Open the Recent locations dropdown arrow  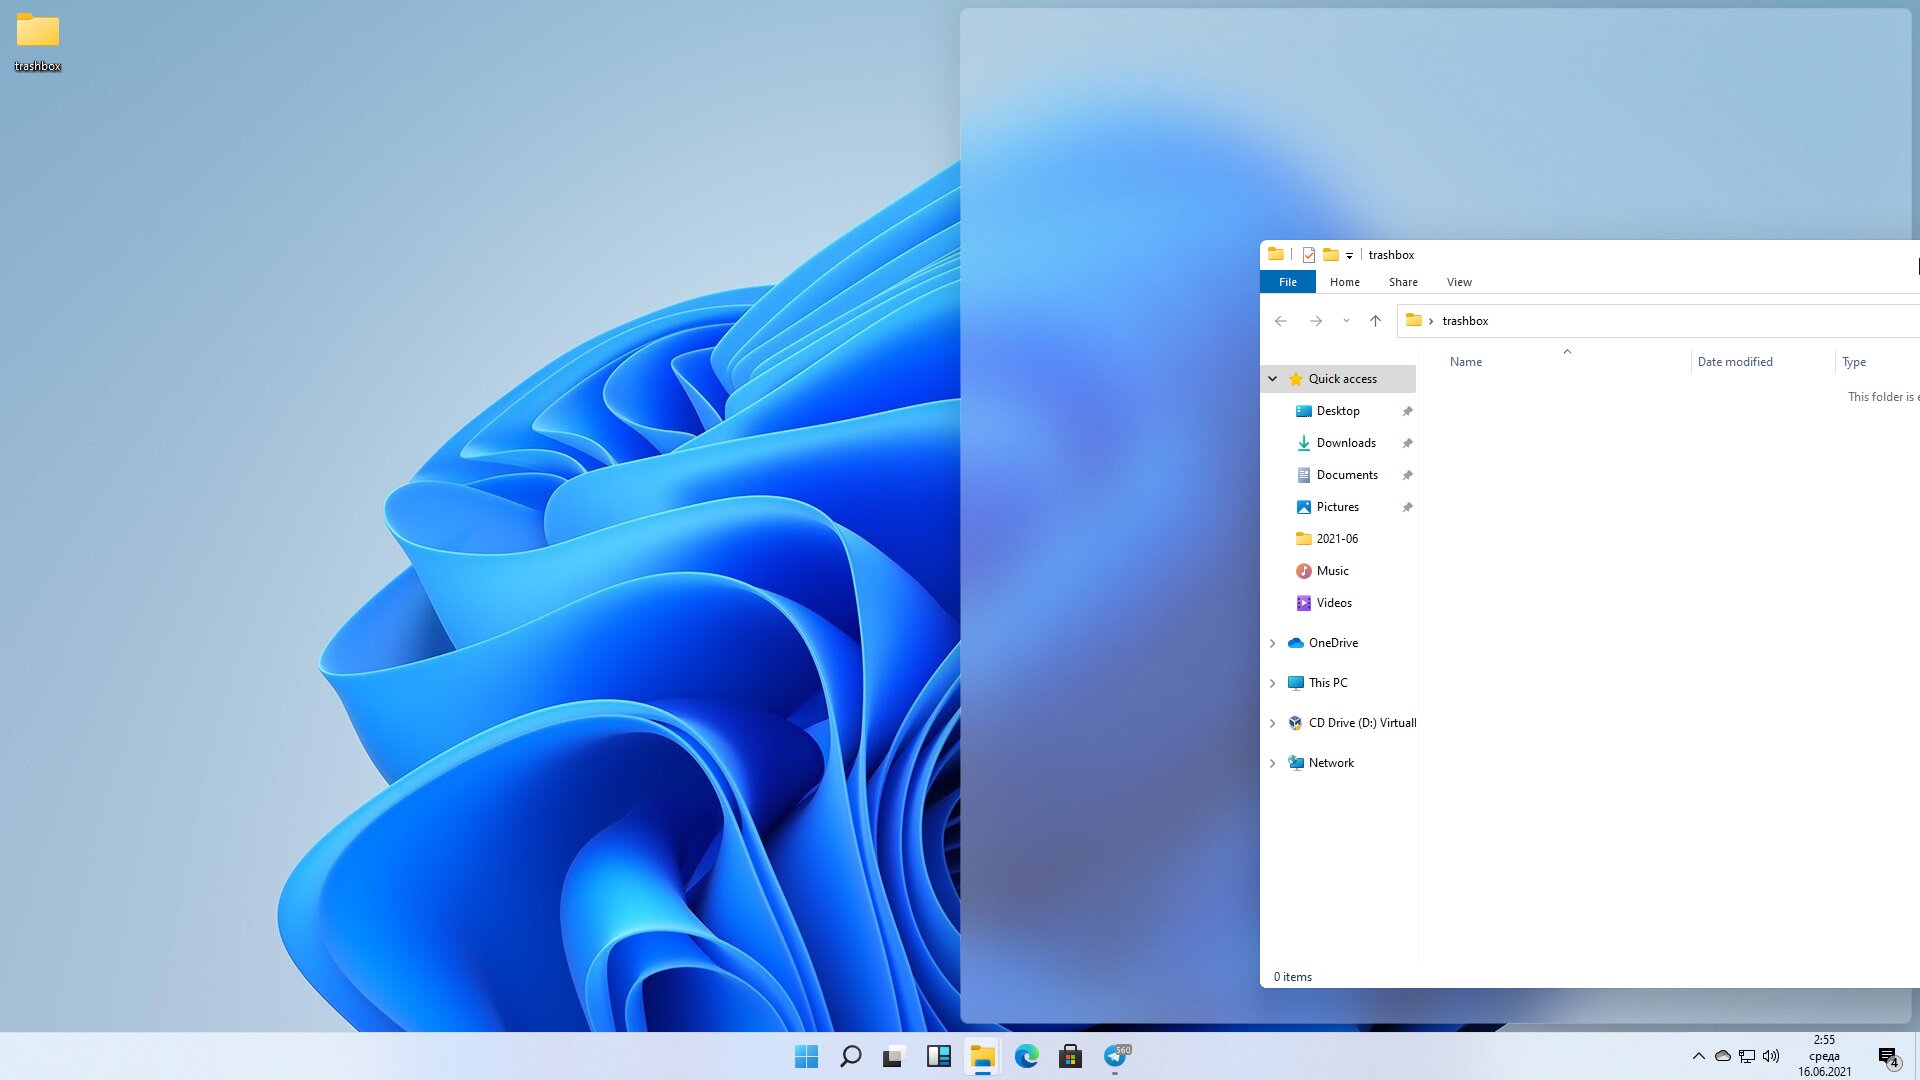[x=1346, y=321]
